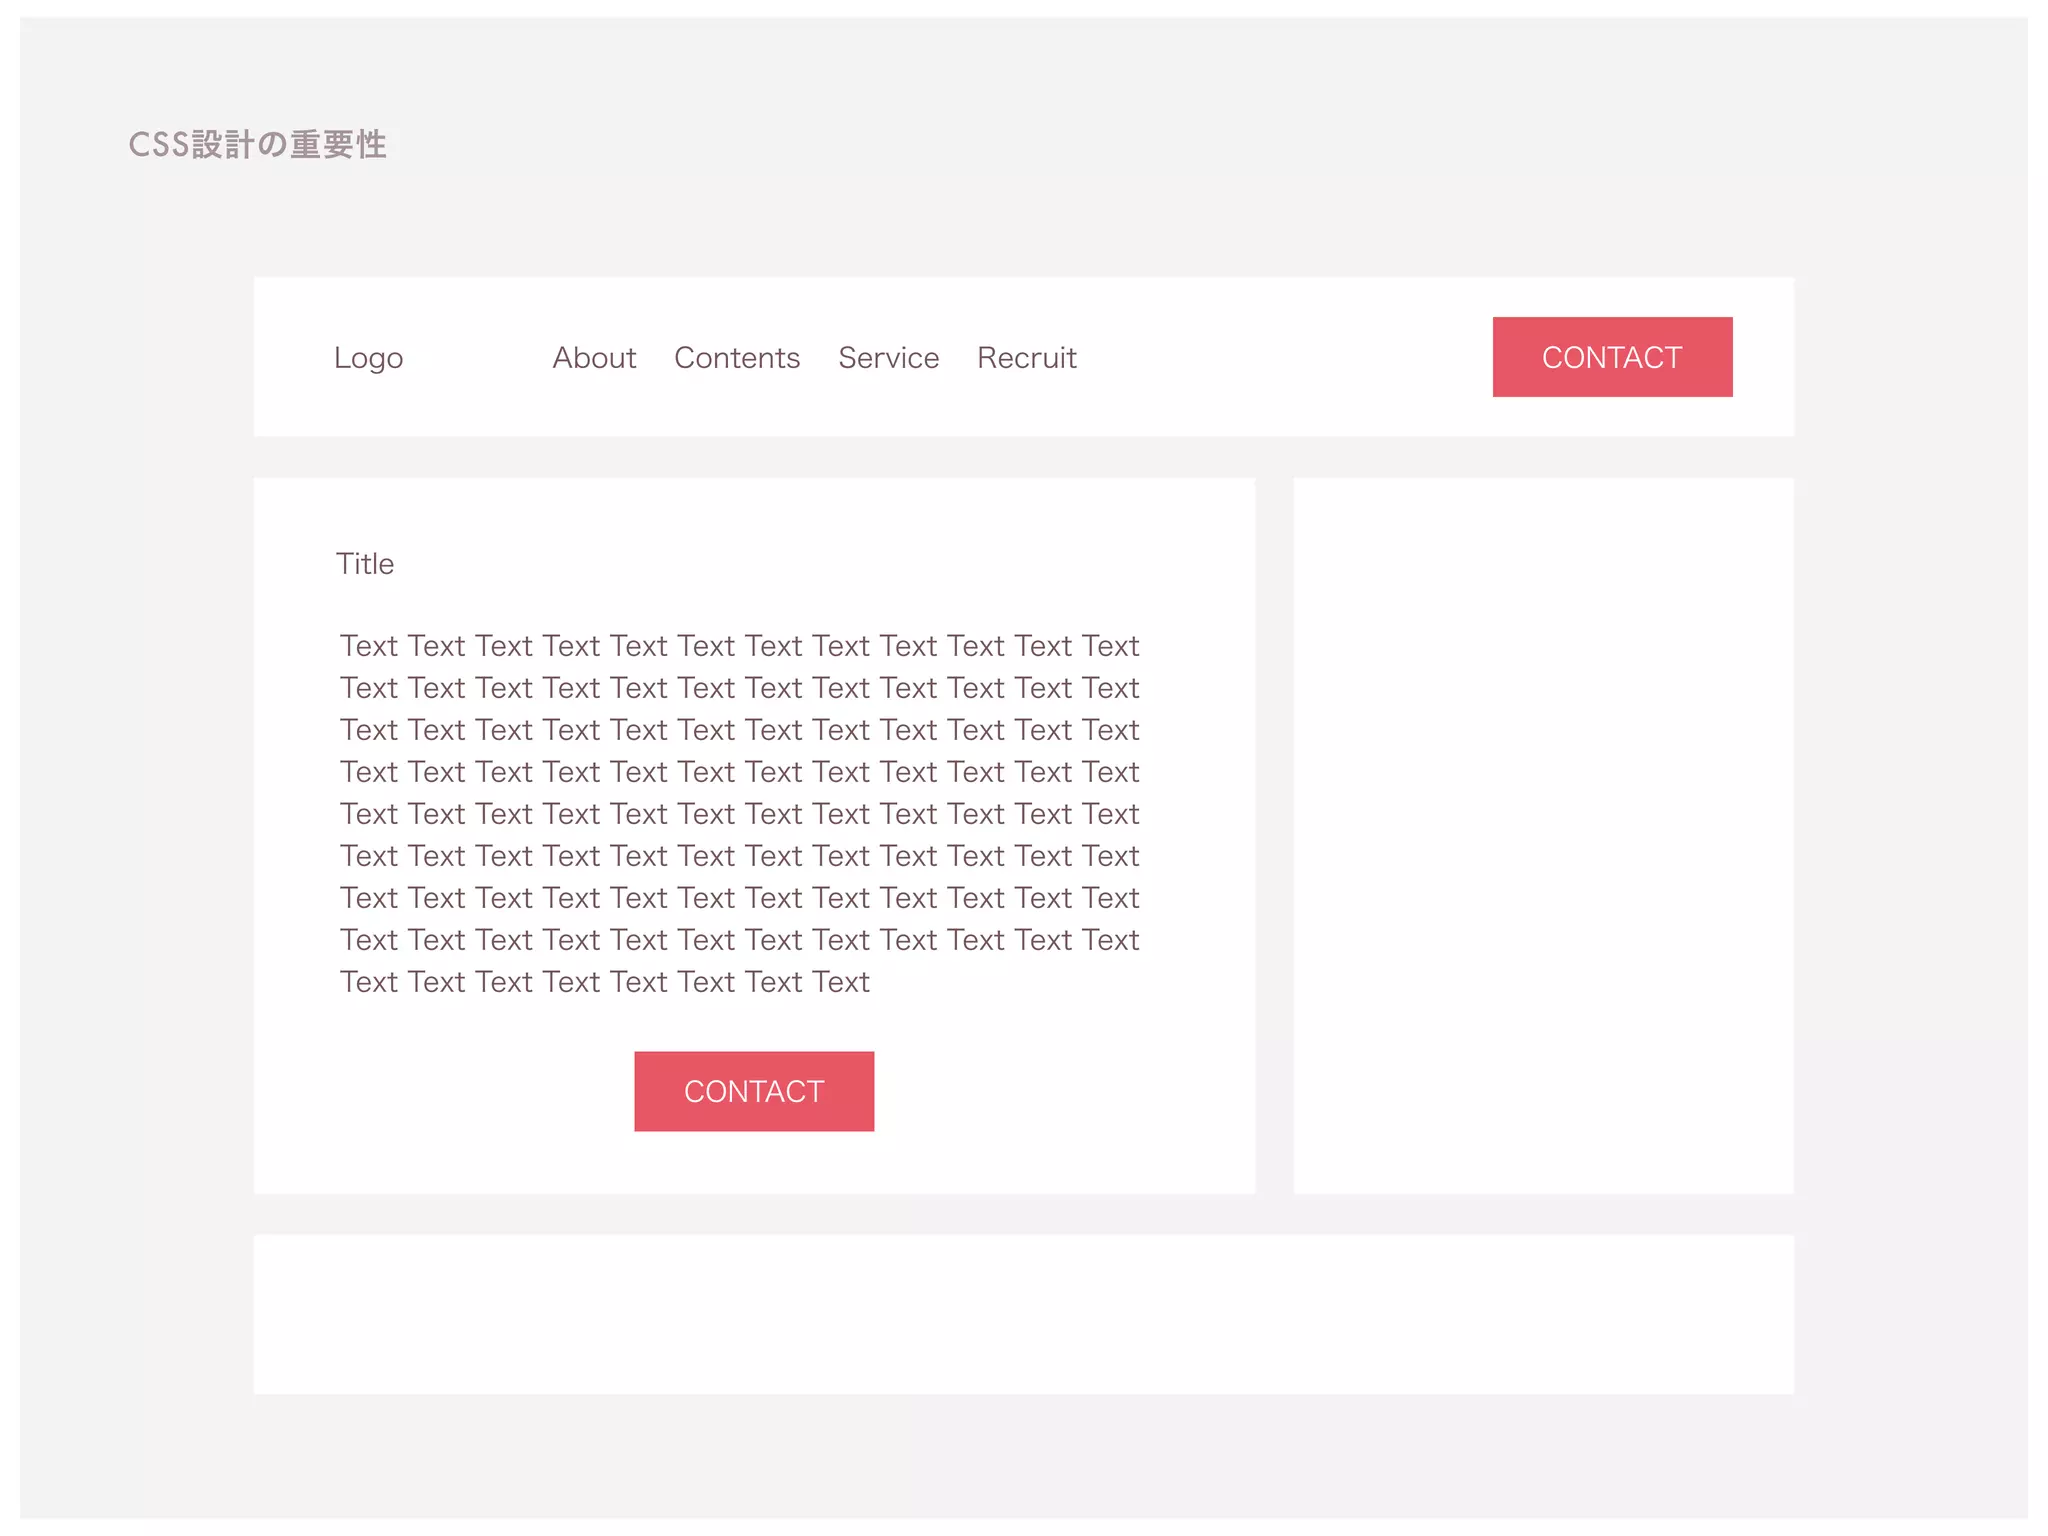Click the first line of paragraph text

pyautogui.click(x=739, y=646)
